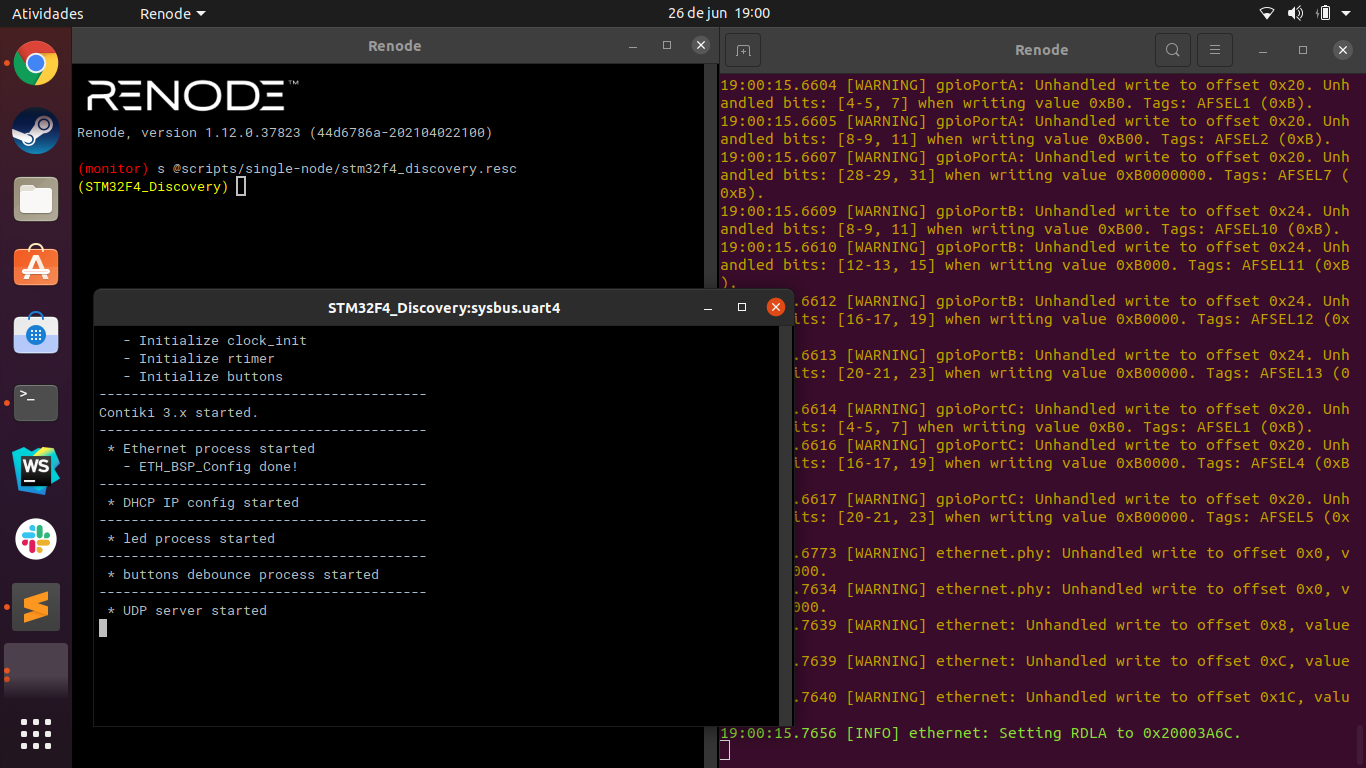
Task: Select '* UDP server started' line
Action: pyautogui.click(x=187, y=611)
